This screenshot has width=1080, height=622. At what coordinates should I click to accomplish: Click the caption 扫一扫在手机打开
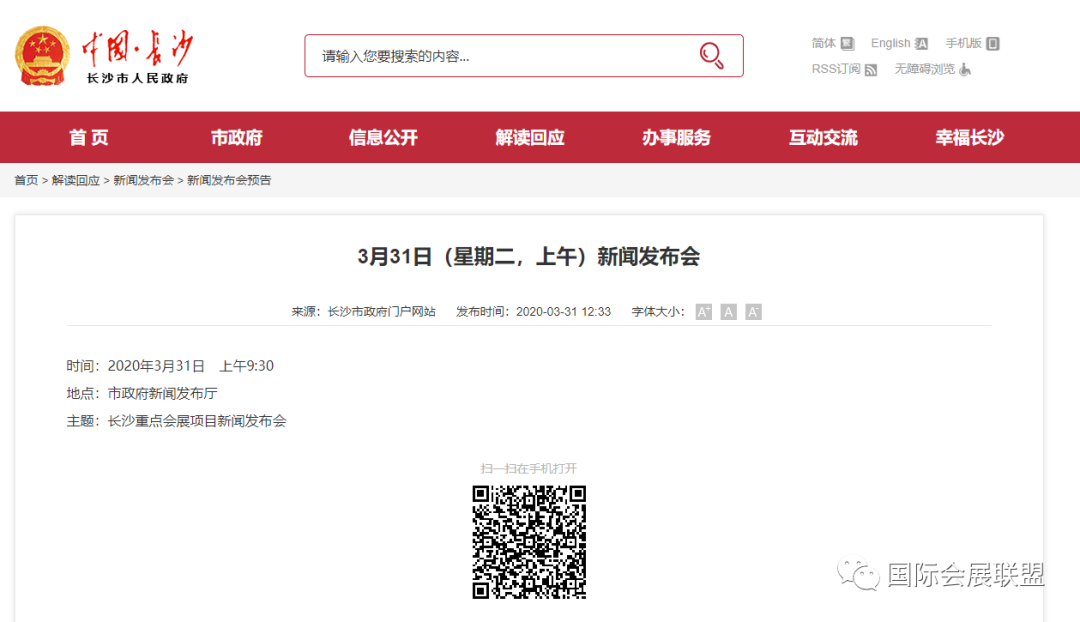[x=529, y=468]
